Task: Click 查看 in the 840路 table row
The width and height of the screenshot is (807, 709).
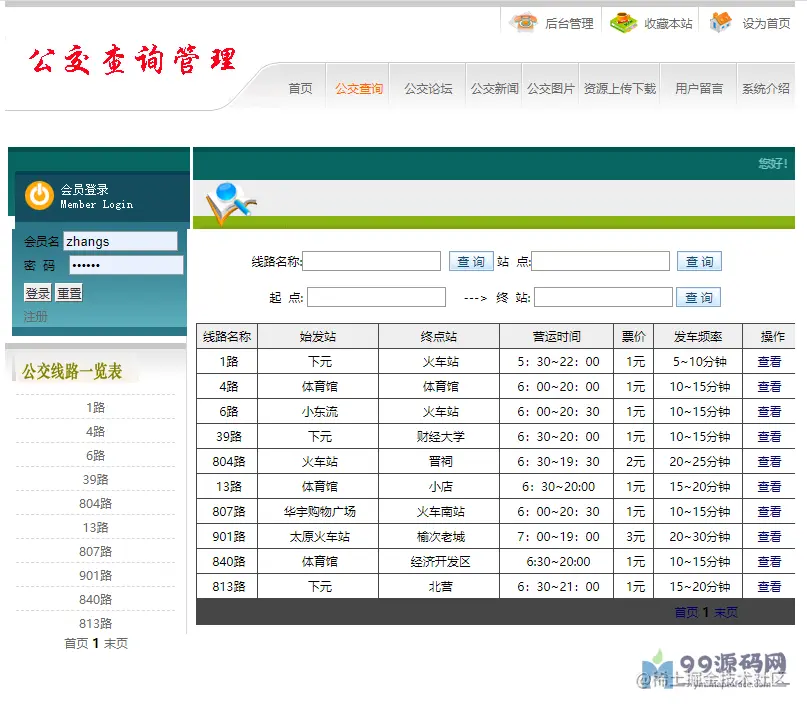Action: [769, 561]
